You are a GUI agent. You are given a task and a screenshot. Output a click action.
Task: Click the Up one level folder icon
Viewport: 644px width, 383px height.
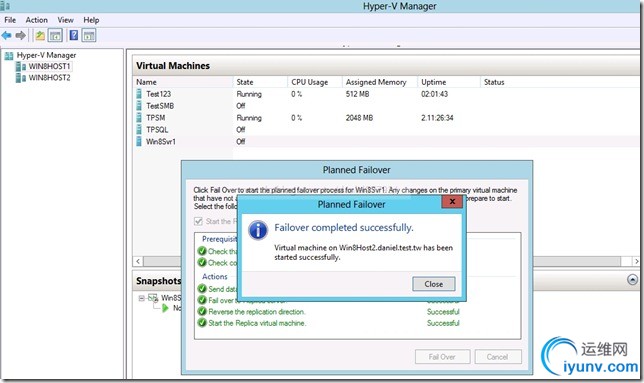[40, 36]
